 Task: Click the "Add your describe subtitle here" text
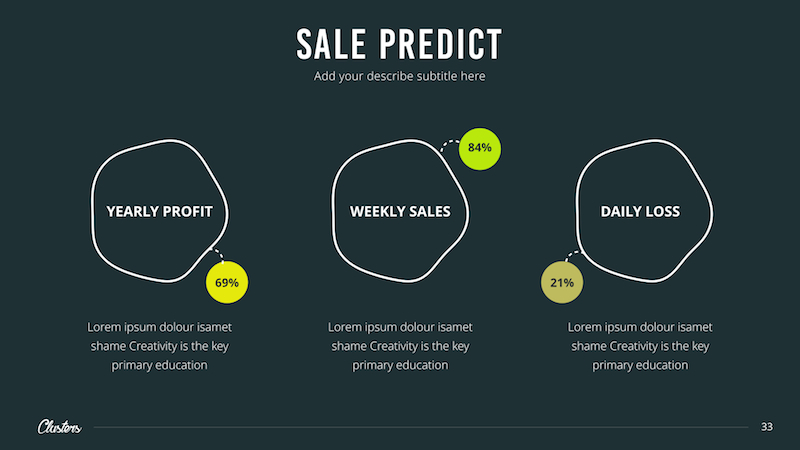tap(399, 76)
